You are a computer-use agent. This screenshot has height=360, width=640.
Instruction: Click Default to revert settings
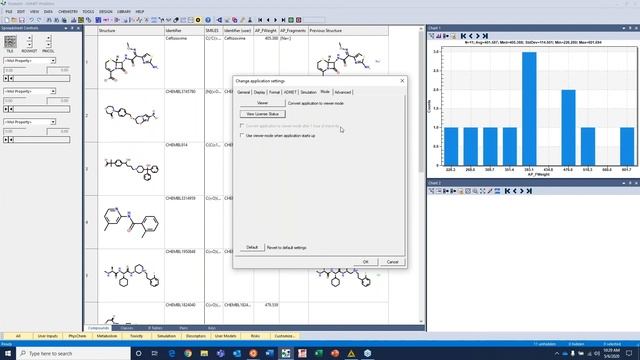point(252,247)
